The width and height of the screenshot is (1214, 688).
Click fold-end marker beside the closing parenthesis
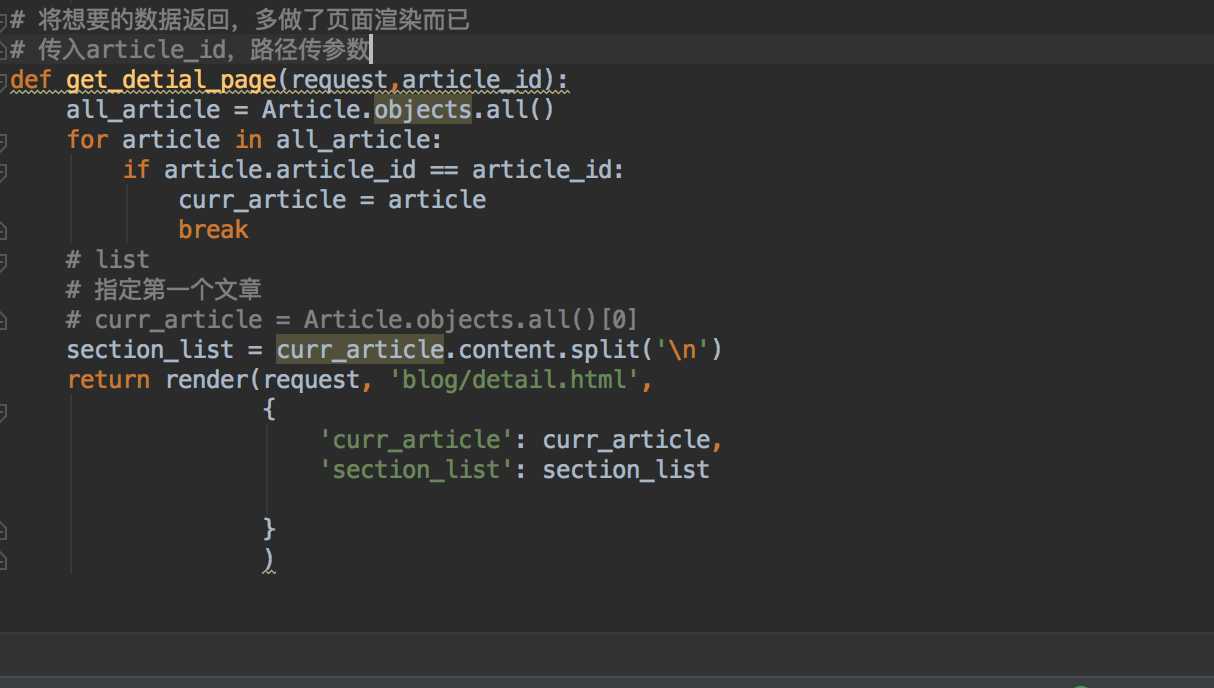(3, 559)
